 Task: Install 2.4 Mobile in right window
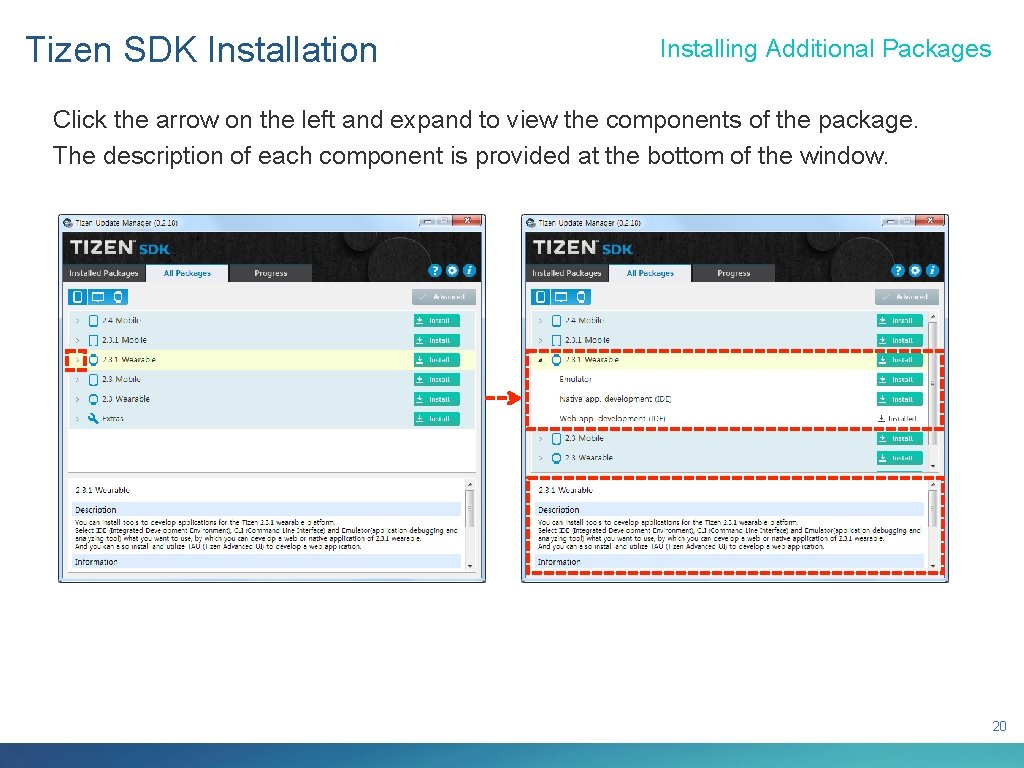click(x=899, y=321)
